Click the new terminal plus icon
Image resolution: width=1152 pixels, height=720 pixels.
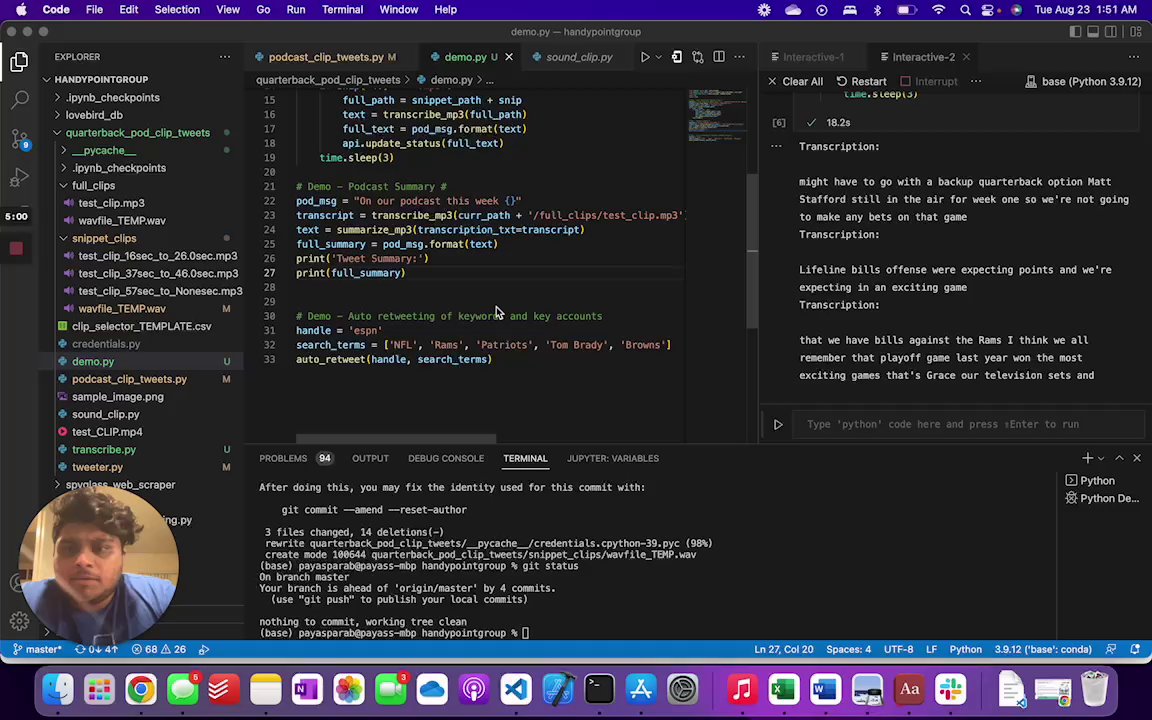click(x=1087, y=458)
